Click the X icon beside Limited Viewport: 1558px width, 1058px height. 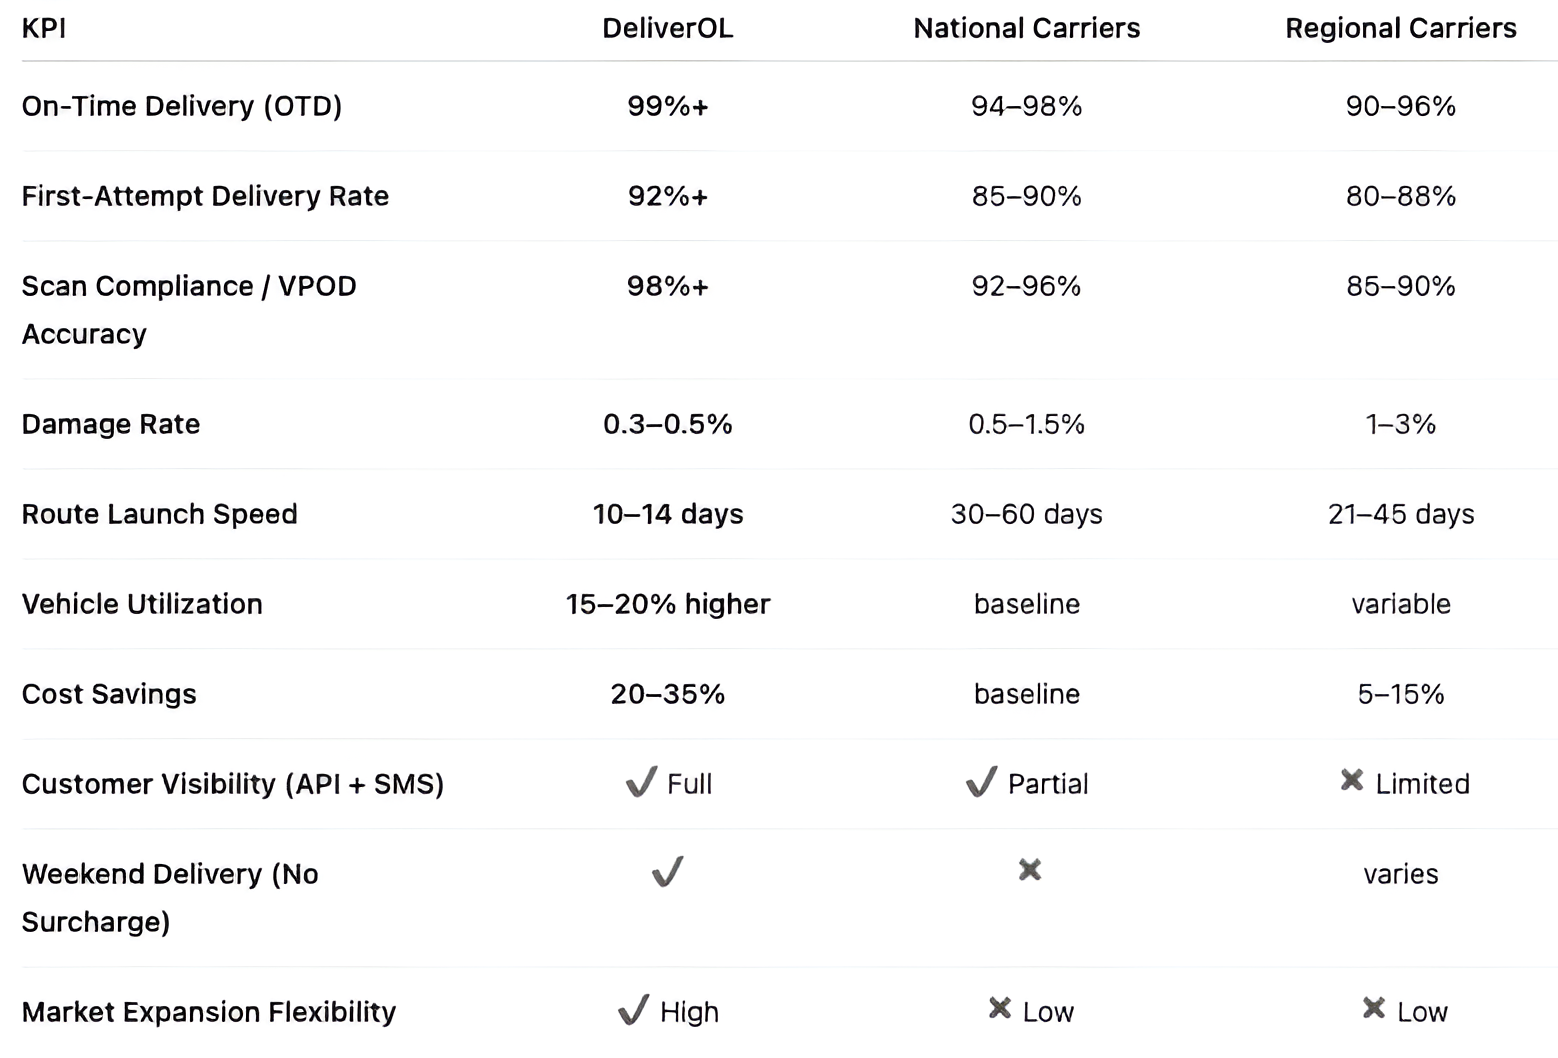point(1352,780)
